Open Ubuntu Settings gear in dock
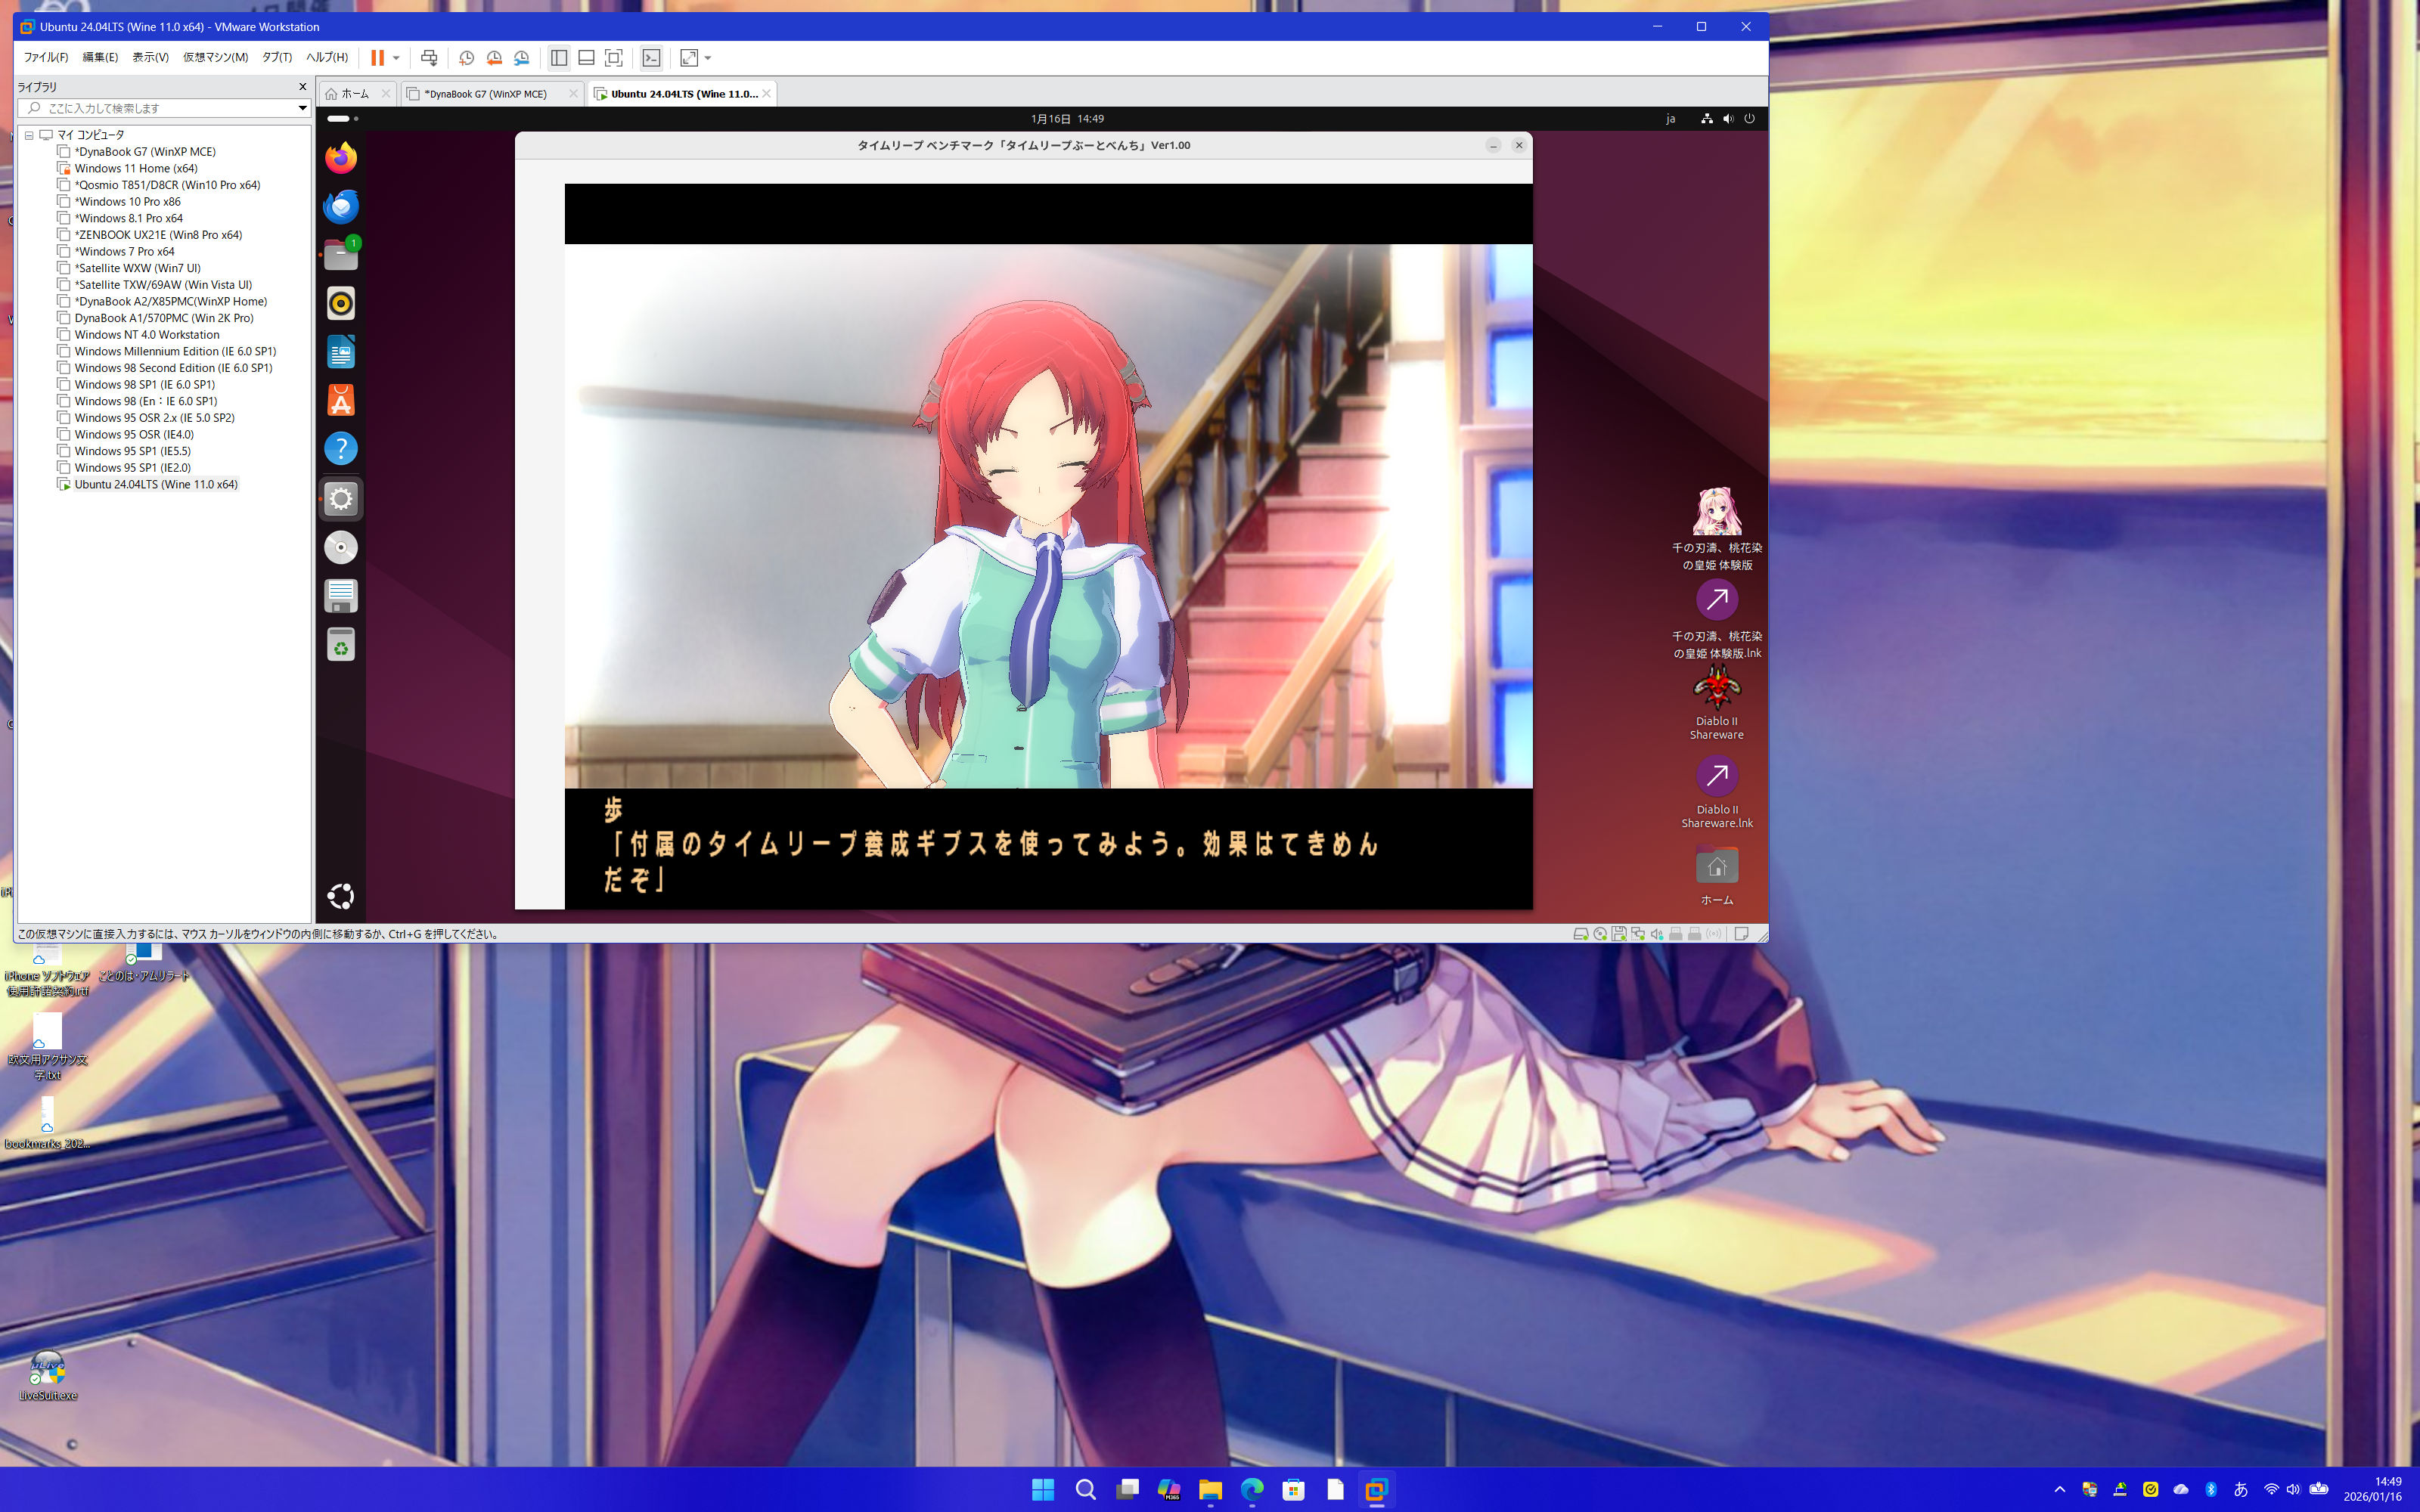Image resolution: width=2420 pixels, height=1512 pixels. pyautogui.click(x=341, y=498)
